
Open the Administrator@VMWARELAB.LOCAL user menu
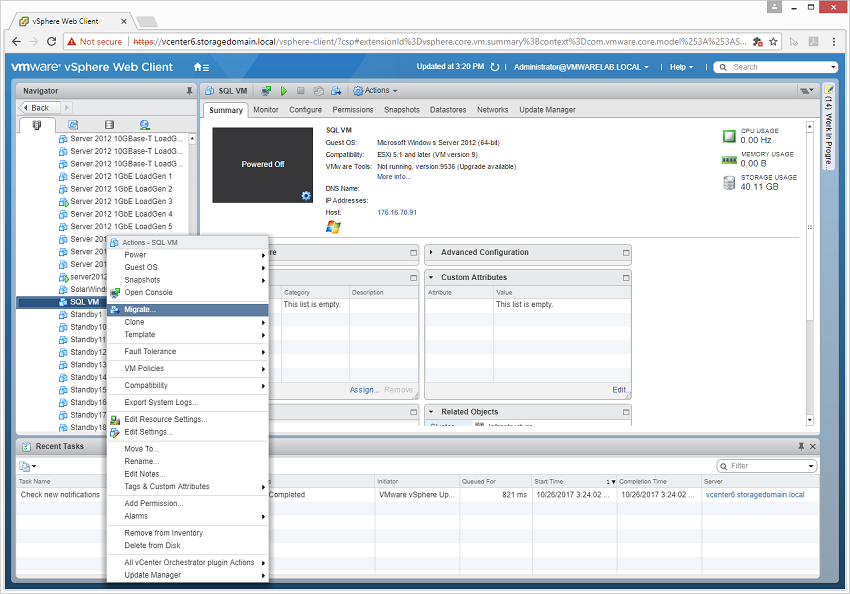581,67
